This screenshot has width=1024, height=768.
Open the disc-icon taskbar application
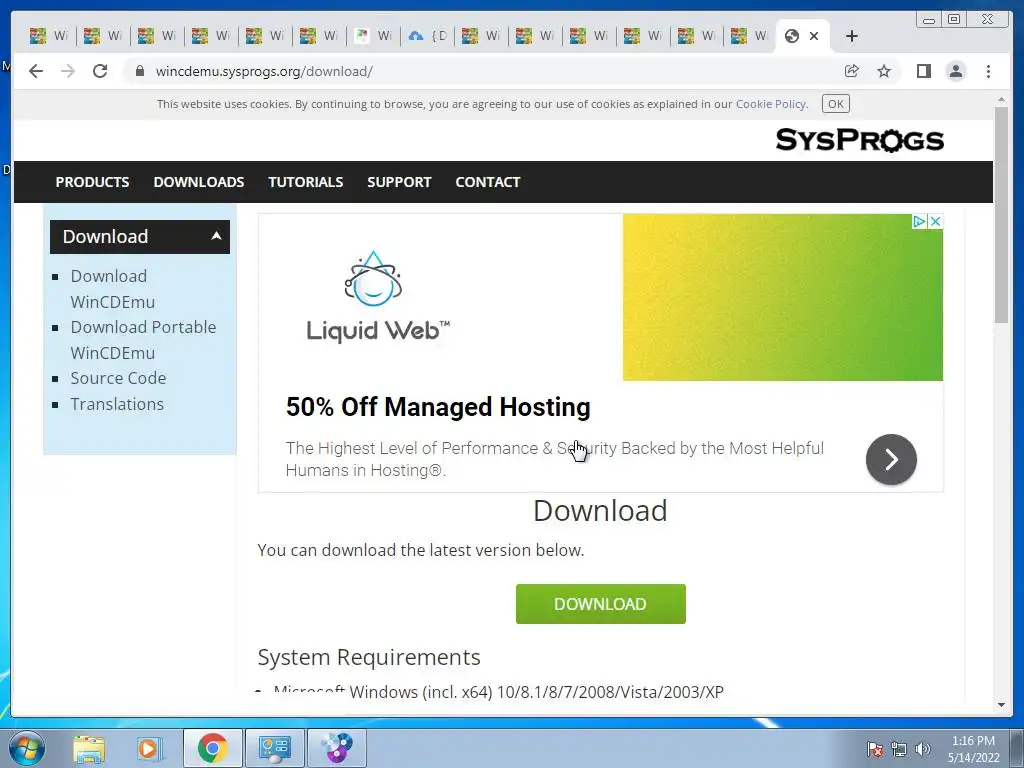336,748
